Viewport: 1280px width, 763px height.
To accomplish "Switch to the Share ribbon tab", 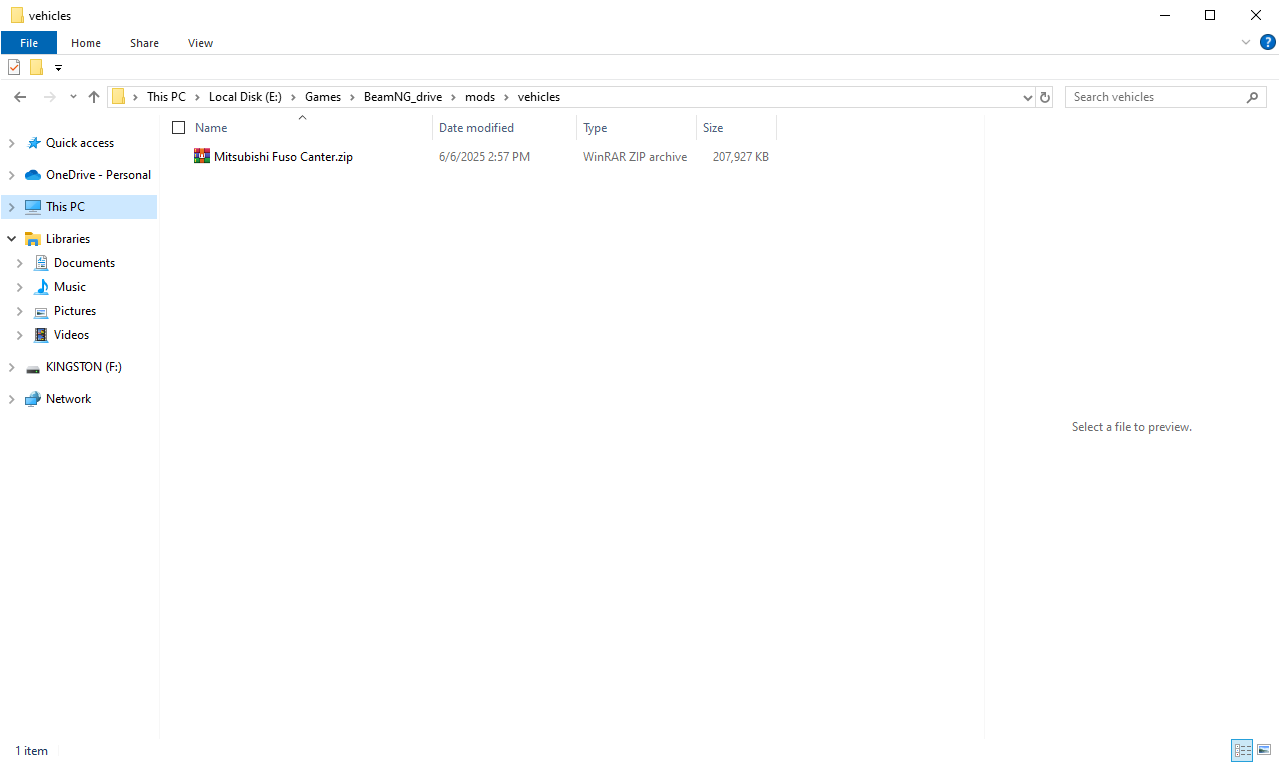I will [144, 43].
